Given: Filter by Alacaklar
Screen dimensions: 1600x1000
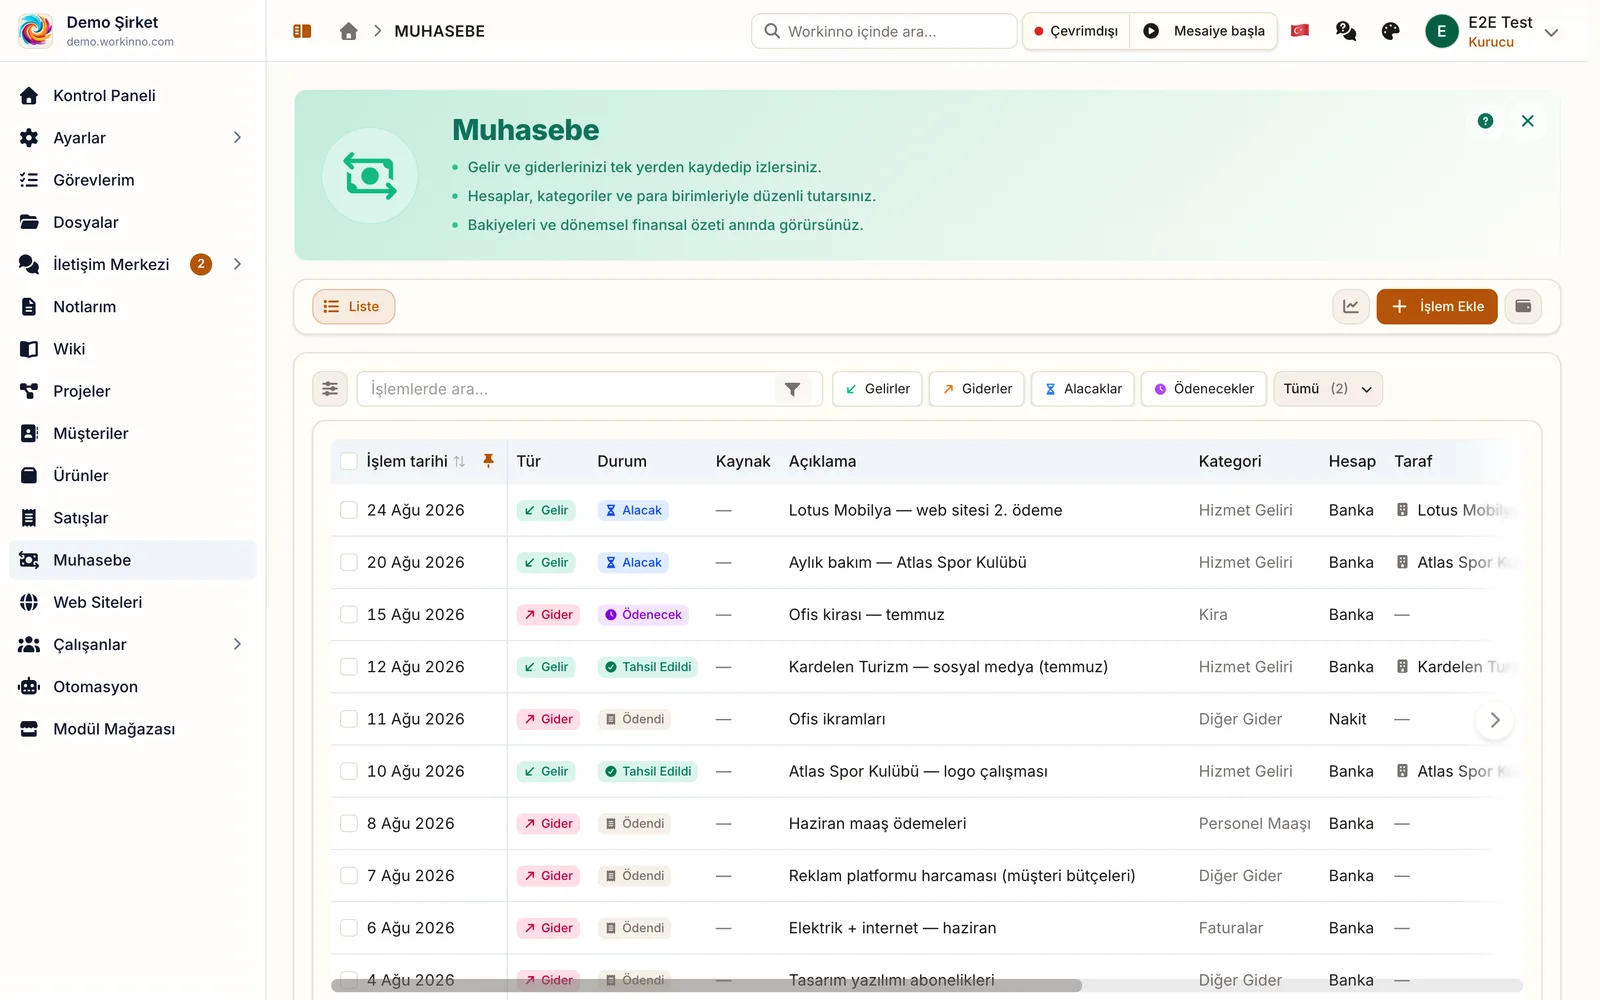Looking at the screenshot, I should [x=1083, y=389].
